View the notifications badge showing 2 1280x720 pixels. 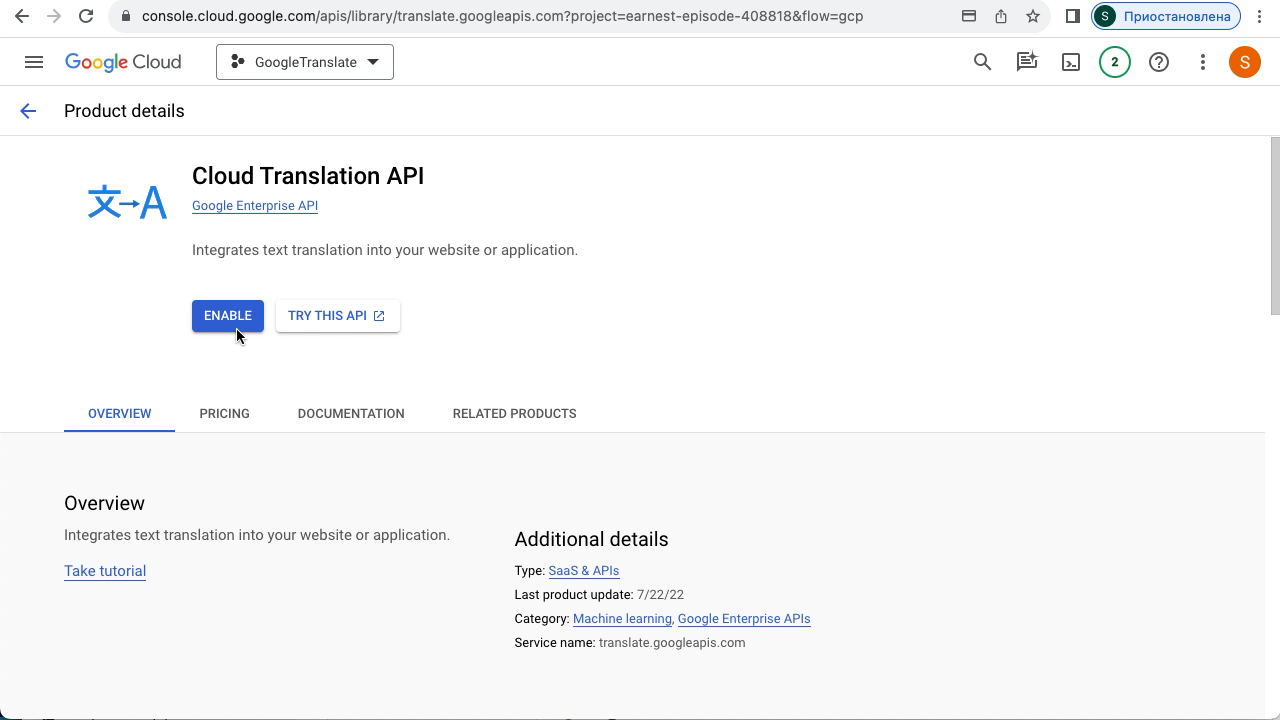pyautogui.click(x=1114, y=62)
